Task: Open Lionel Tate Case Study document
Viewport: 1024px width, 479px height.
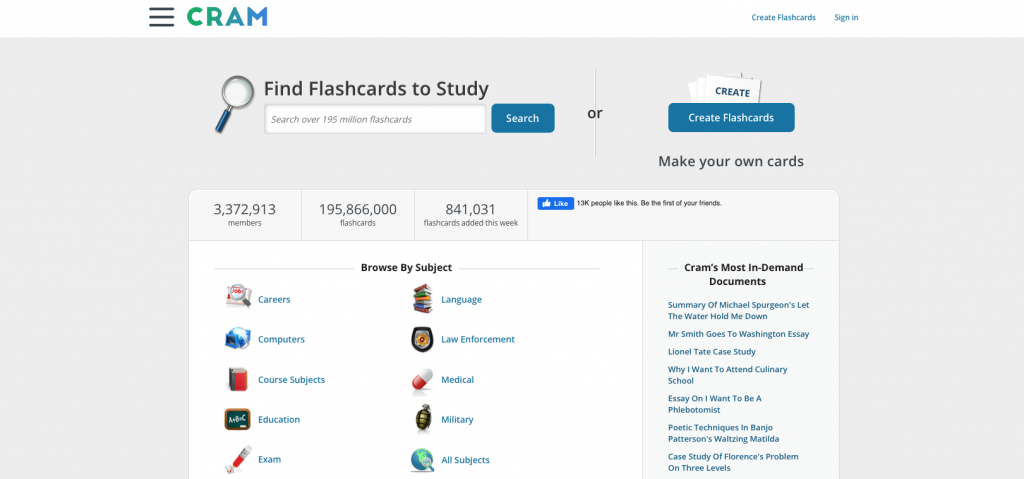Action: click(x=711, y=352)
